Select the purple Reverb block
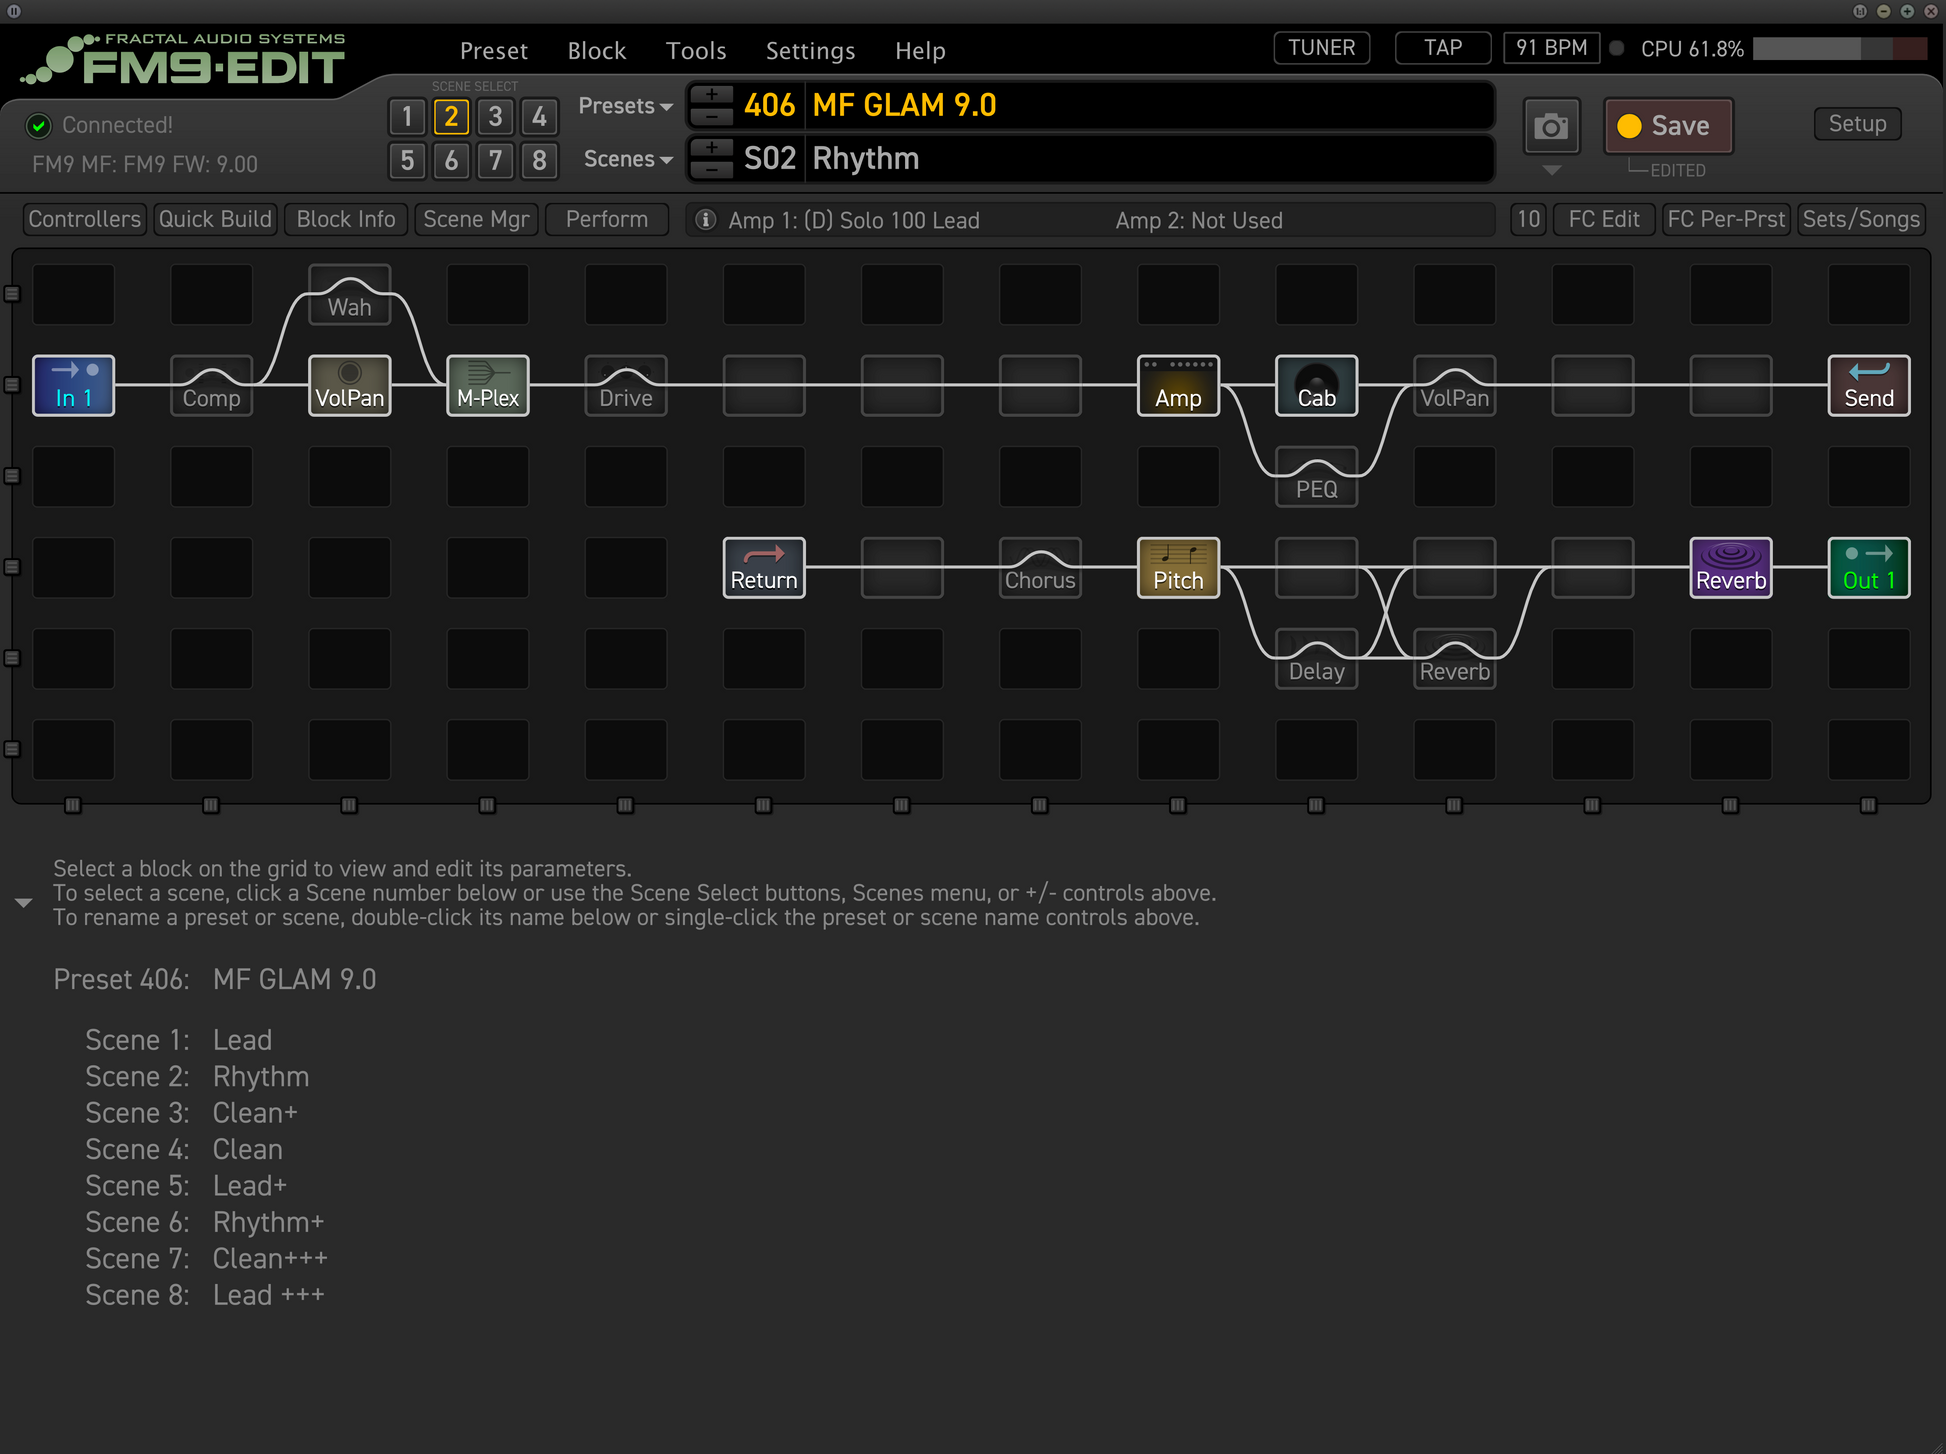This screenshot has width=1946, height=1454. pos(1730,568)
